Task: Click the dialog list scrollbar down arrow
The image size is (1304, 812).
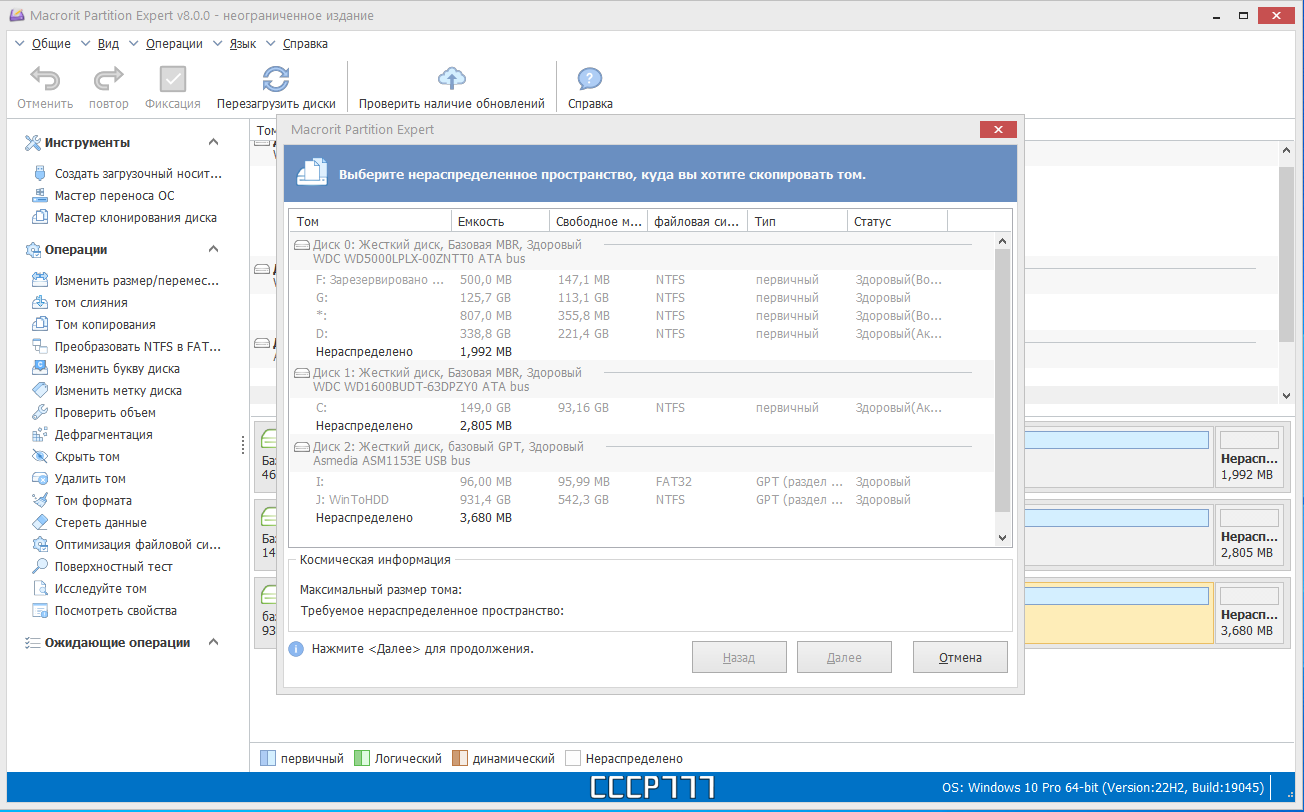Action: pos(1003,538)
